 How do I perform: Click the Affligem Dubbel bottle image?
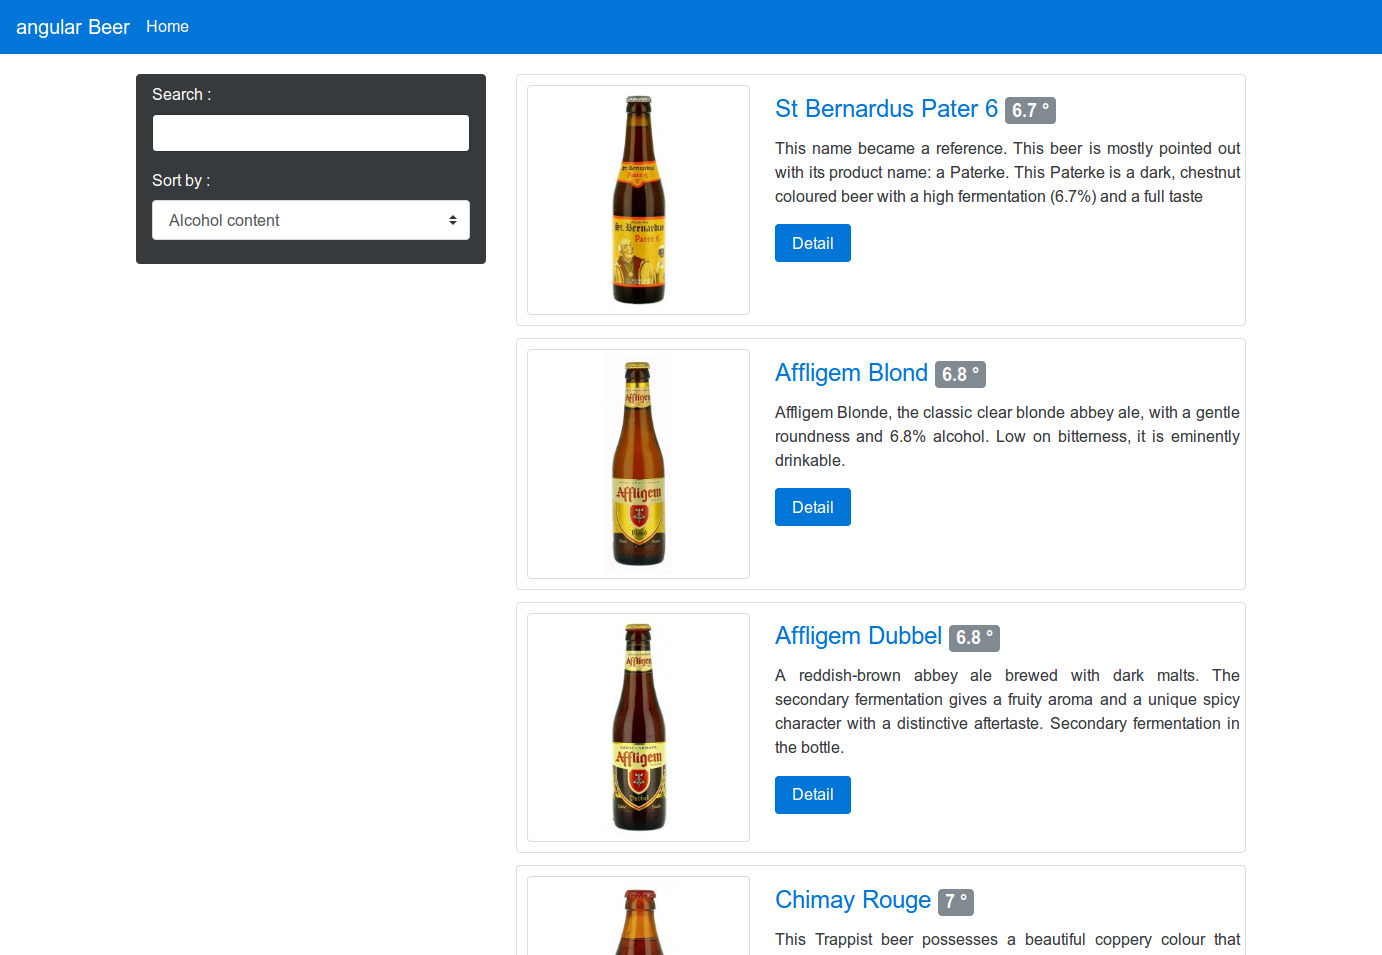[638, 727]
